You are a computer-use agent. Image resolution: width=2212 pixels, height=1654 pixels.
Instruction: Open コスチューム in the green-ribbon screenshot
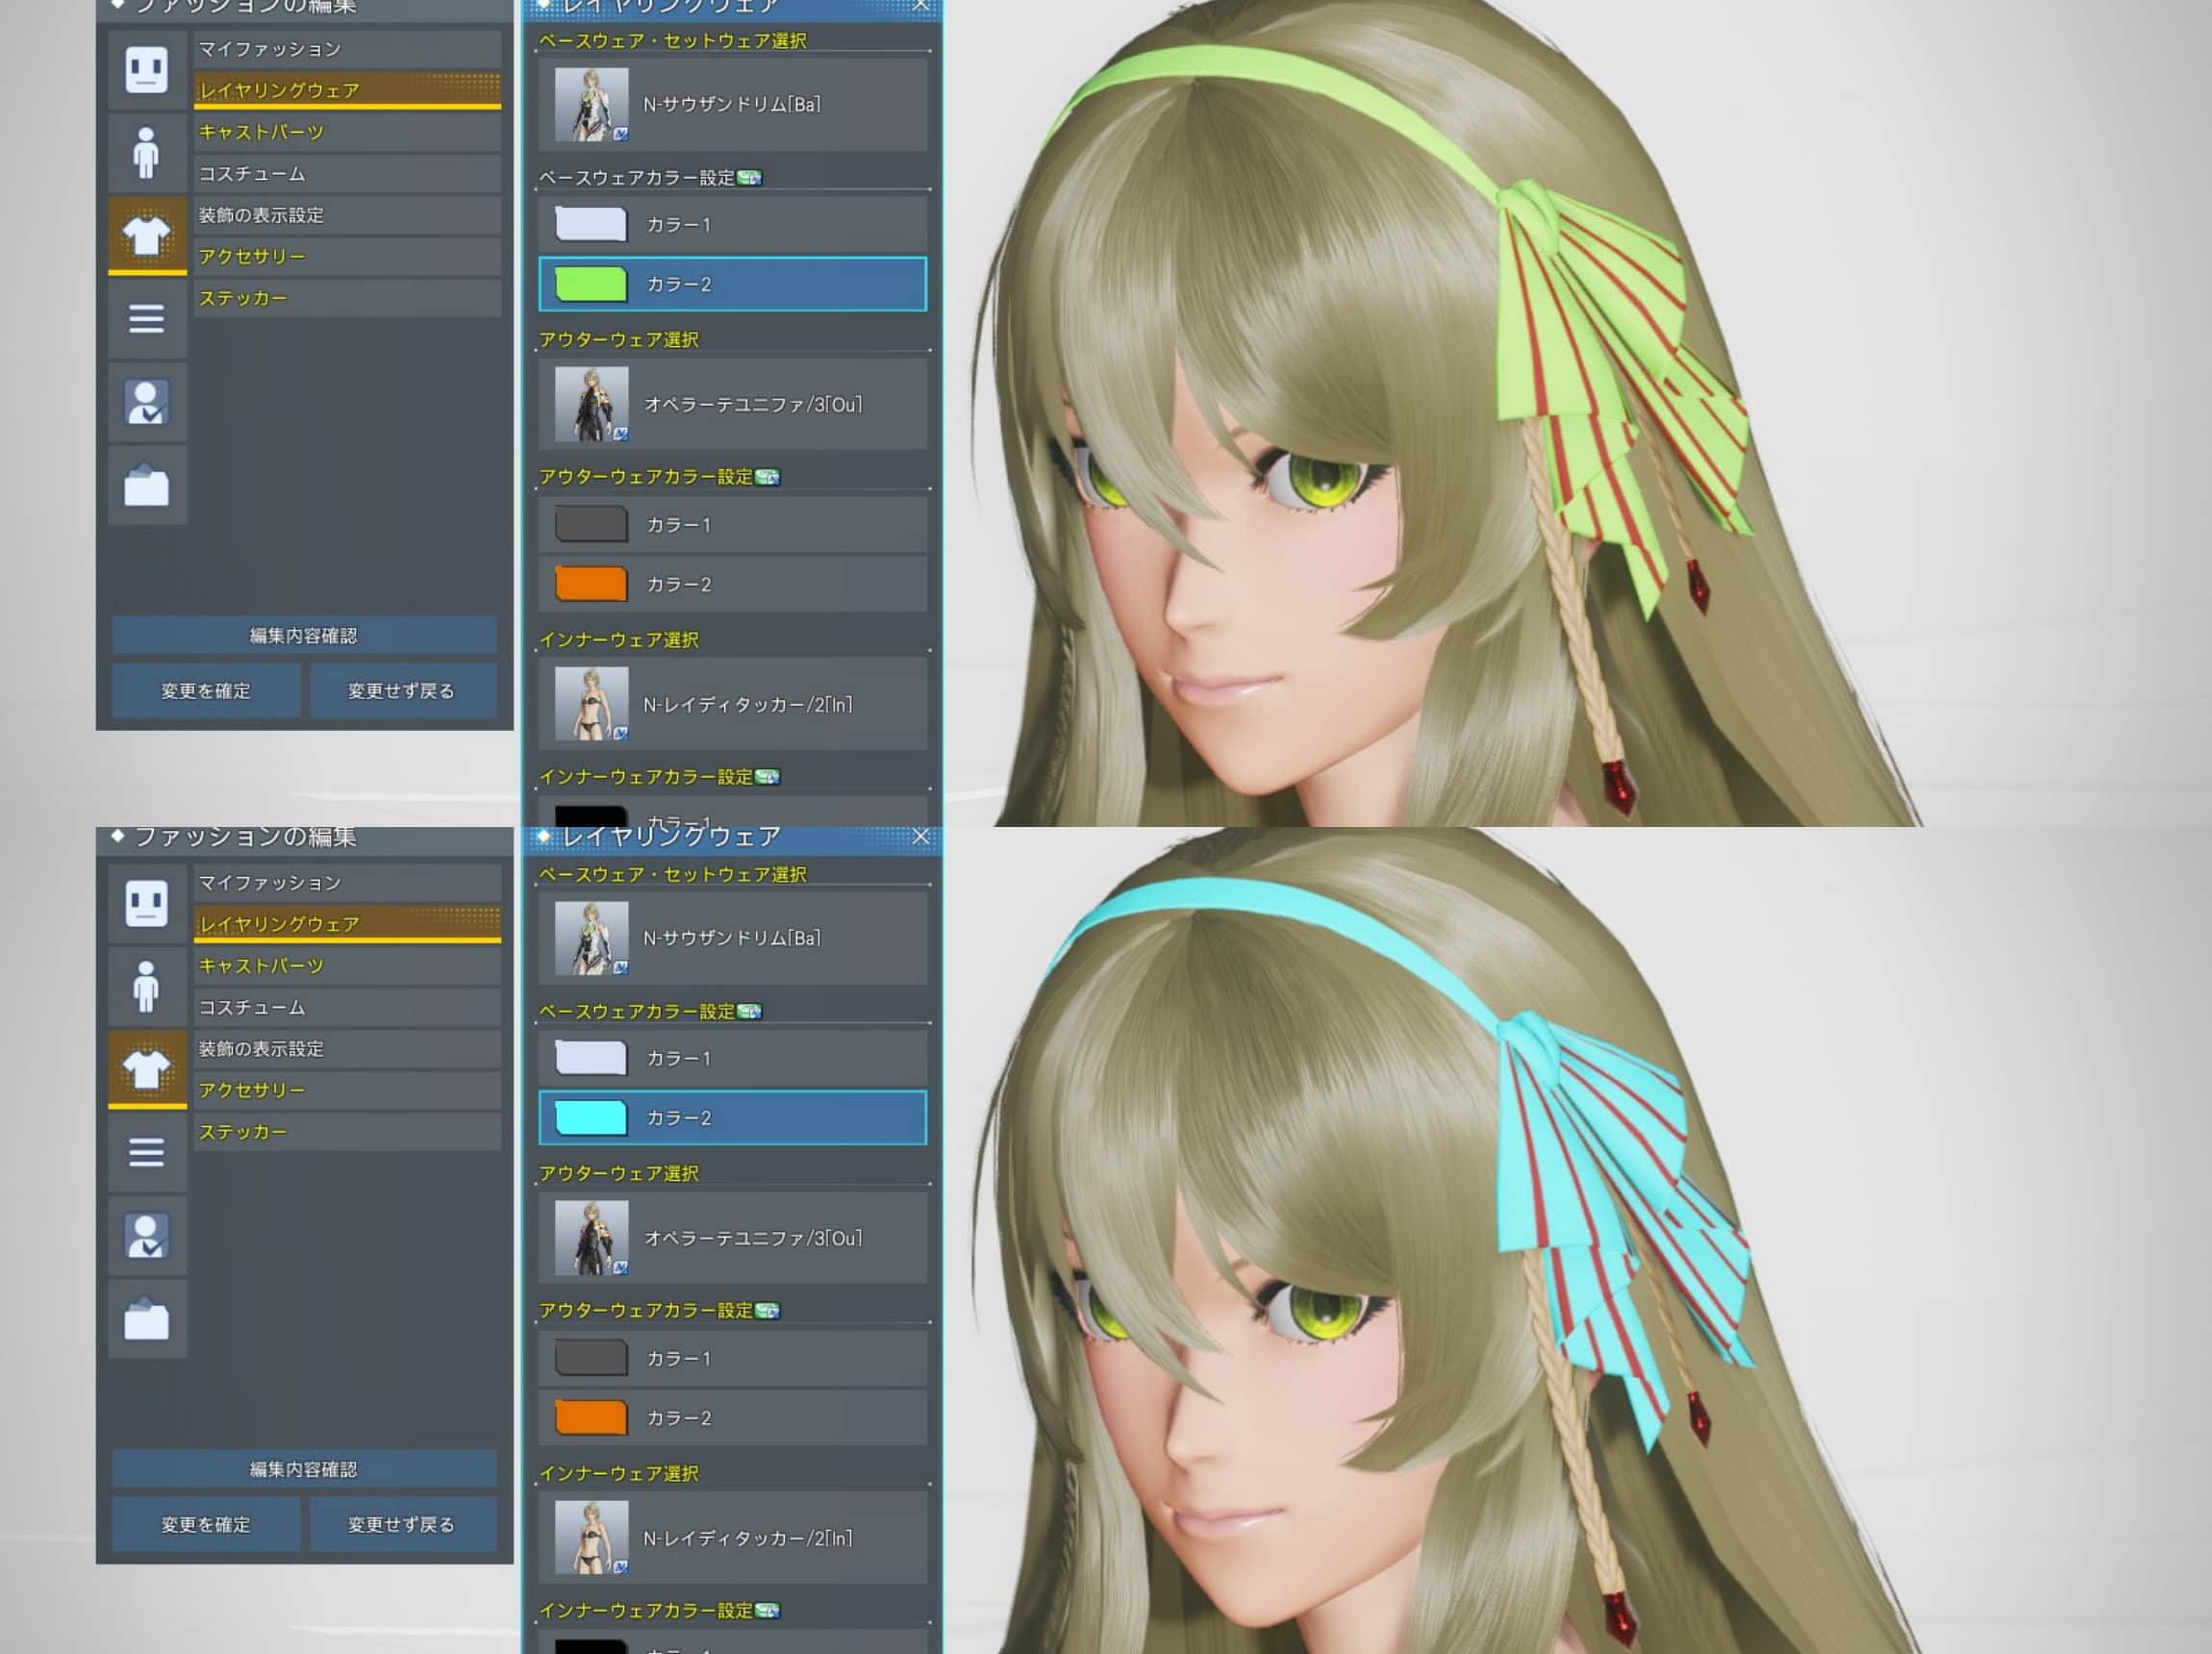coord(347,174)
